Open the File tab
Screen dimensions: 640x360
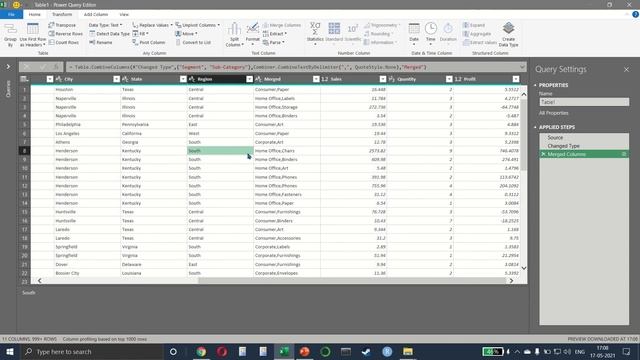(11, 14)
